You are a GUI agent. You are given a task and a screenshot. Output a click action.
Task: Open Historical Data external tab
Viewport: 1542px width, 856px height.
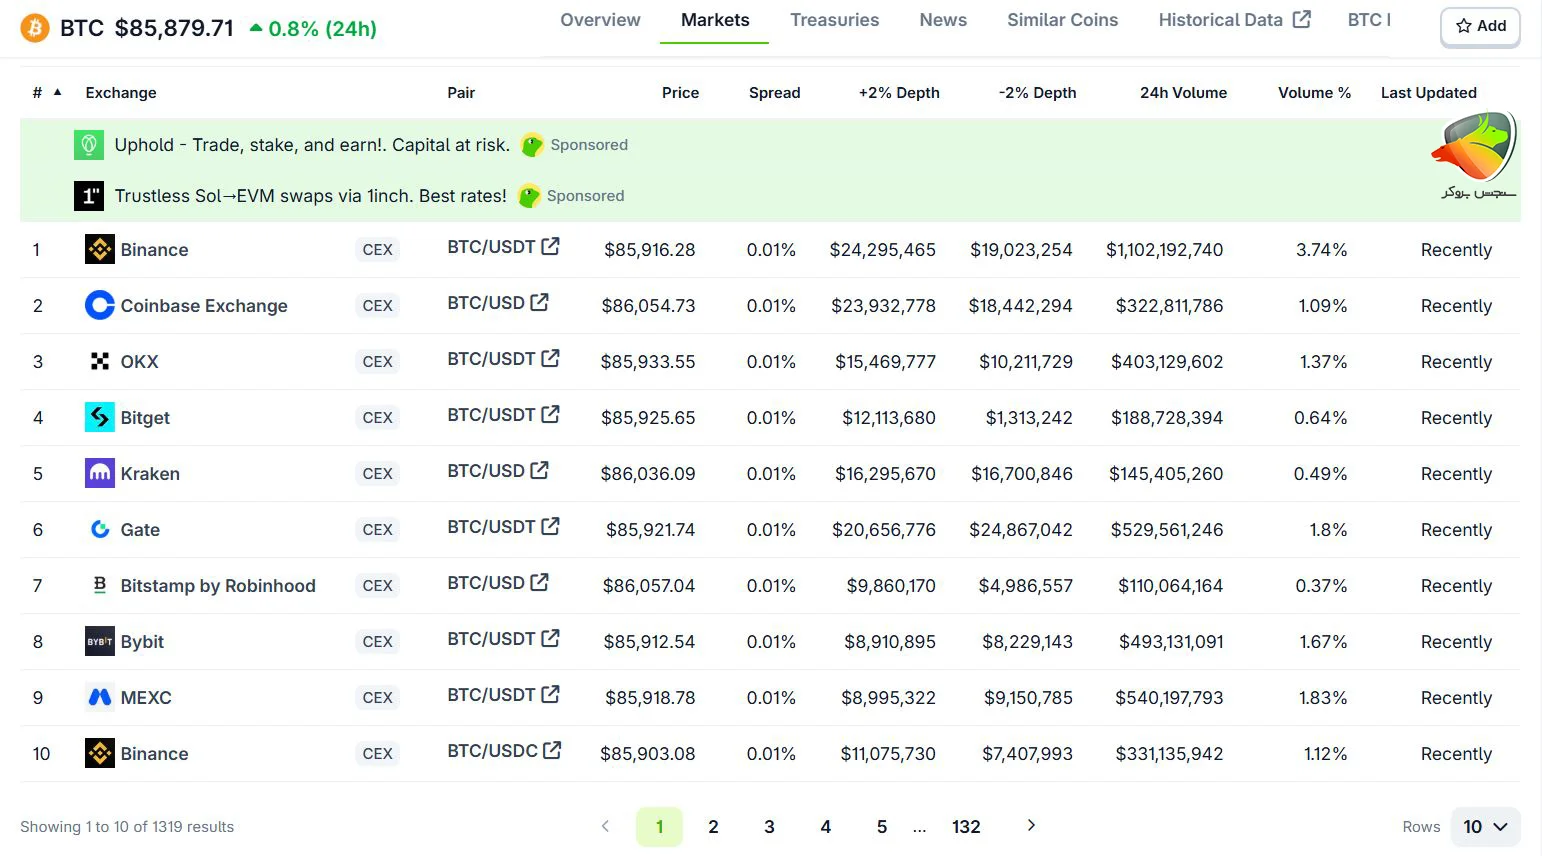(x=1234, y=20)
